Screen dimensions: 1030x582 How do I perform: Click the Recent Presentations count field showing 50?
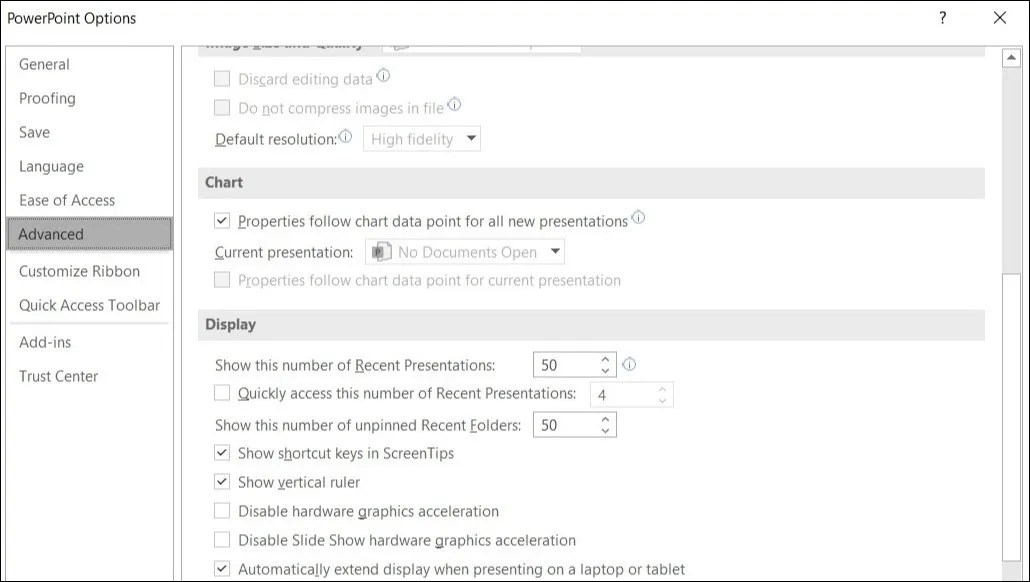tap(566, 364)
